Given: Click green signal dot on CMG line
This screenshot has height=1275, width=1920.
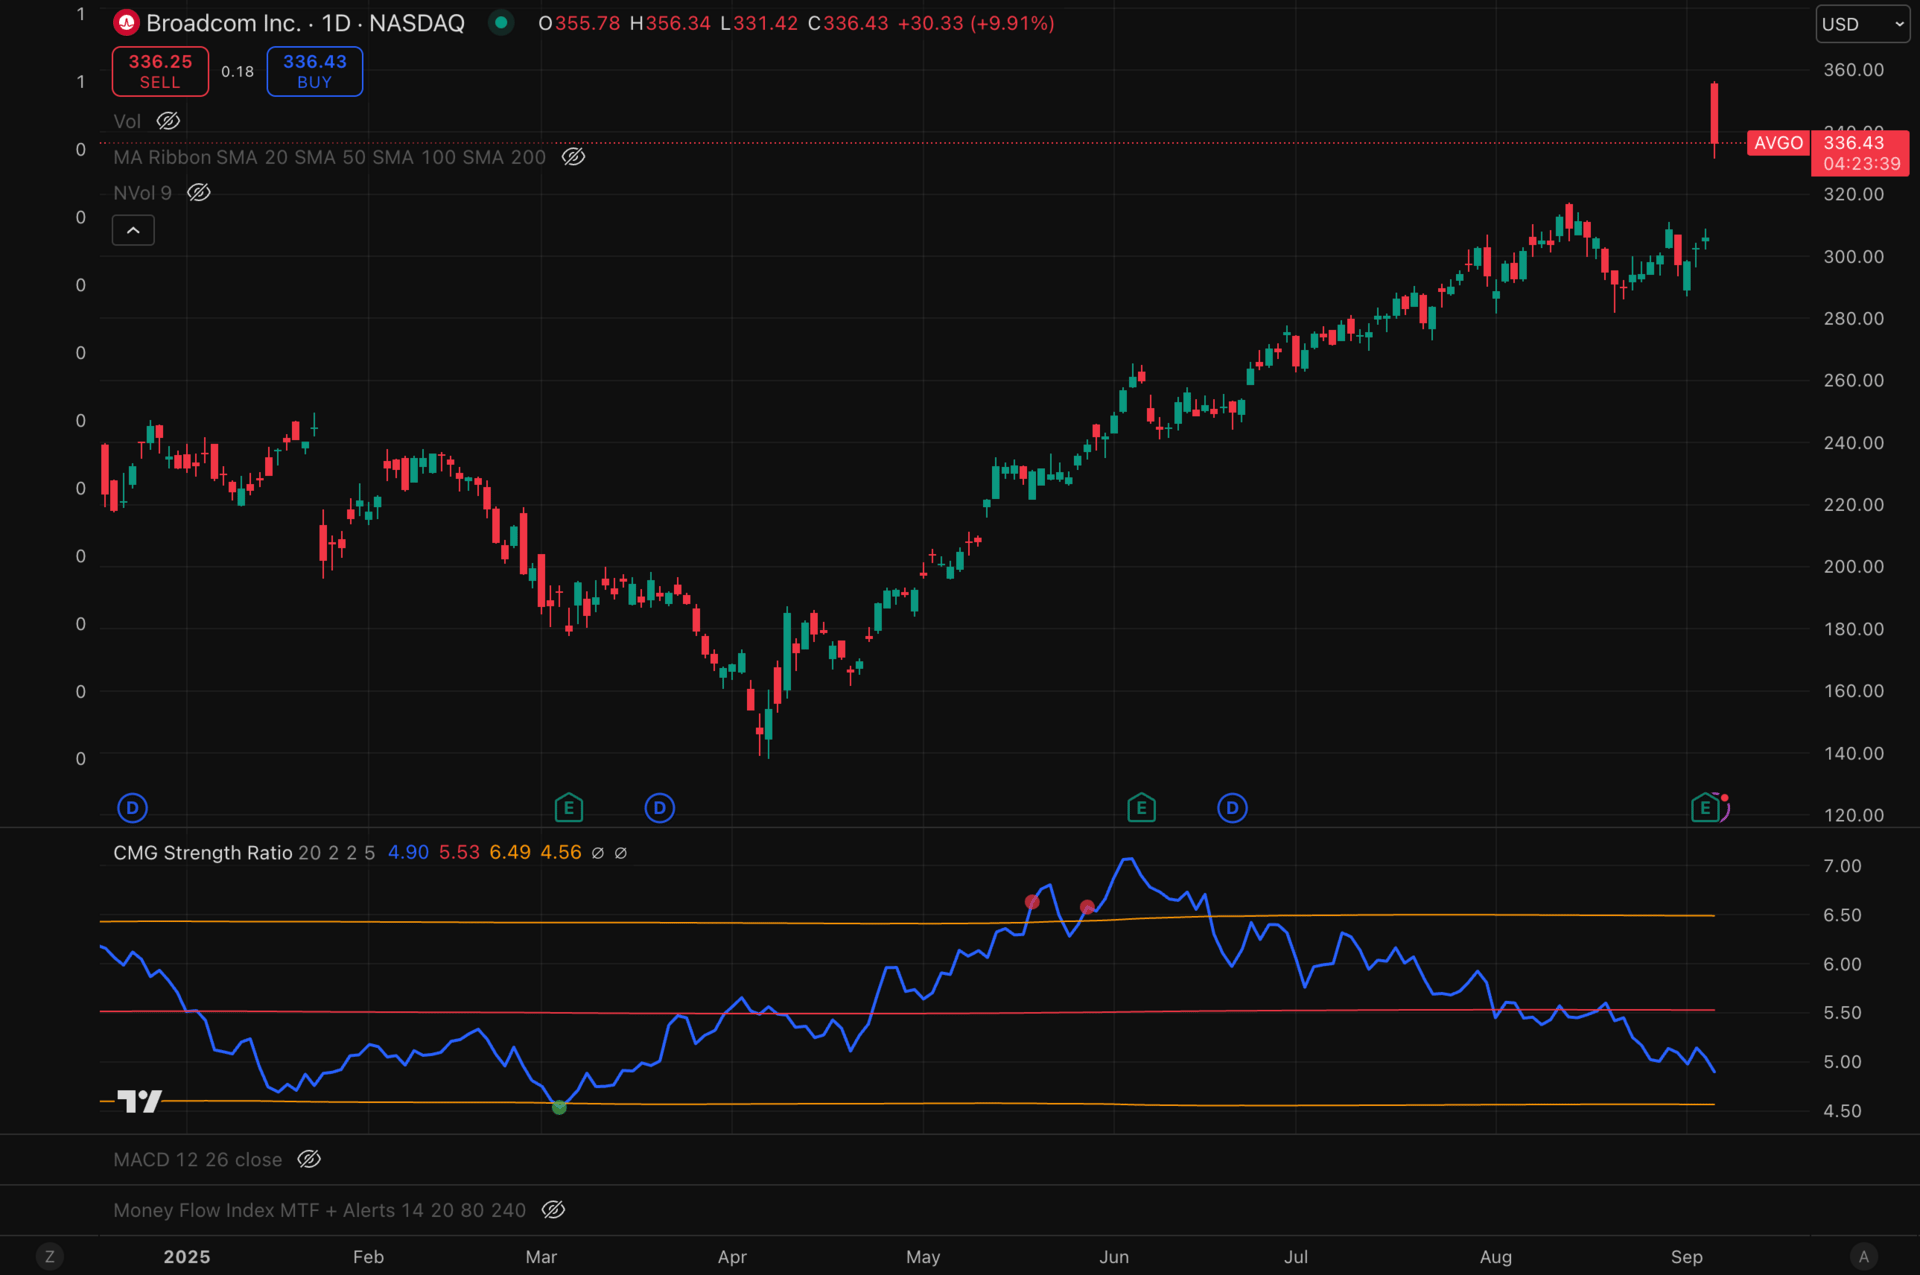Looking at the screenshot, I should tap(559, 1107).
